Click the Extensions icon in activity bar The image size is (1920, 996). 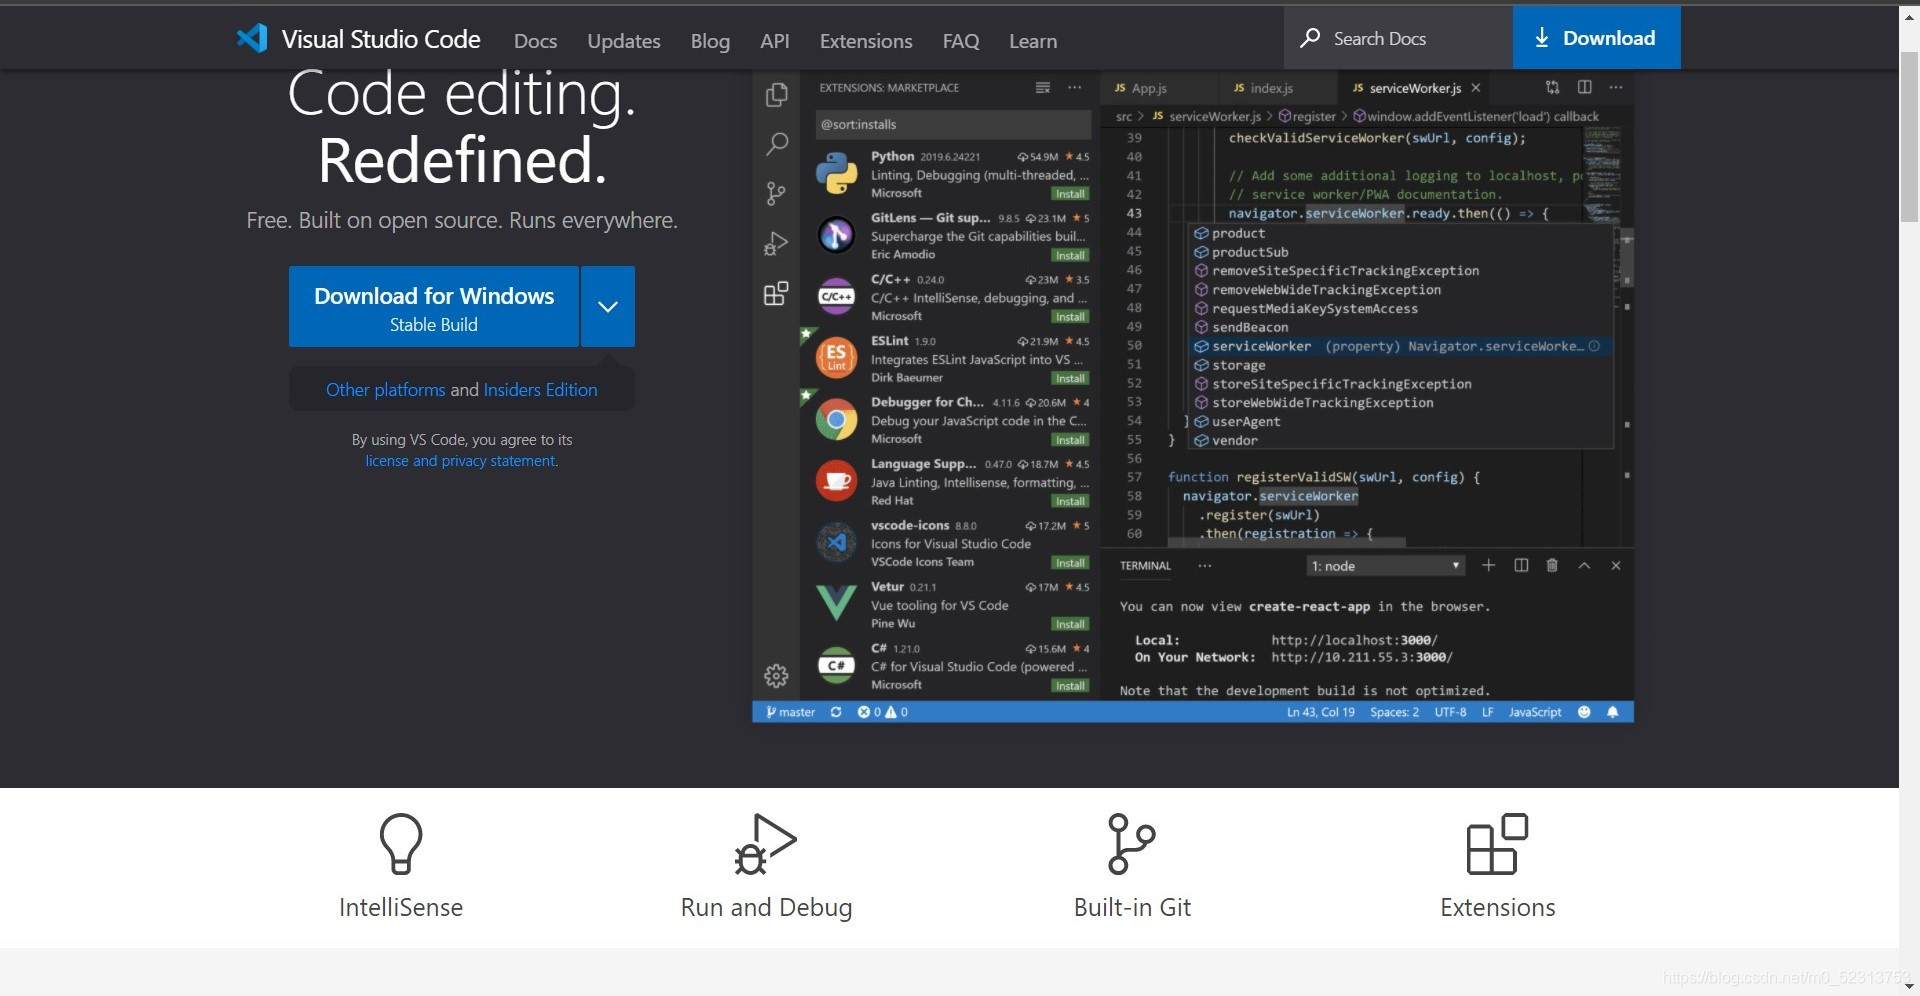[x=776, y=293]
